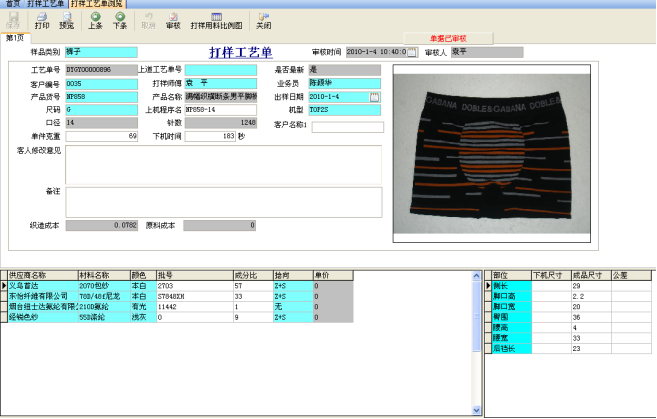Viewport: 657px width, 419px height.
Task: Open 预览 print preview from toolbar
Action: [x=66, y=21]
